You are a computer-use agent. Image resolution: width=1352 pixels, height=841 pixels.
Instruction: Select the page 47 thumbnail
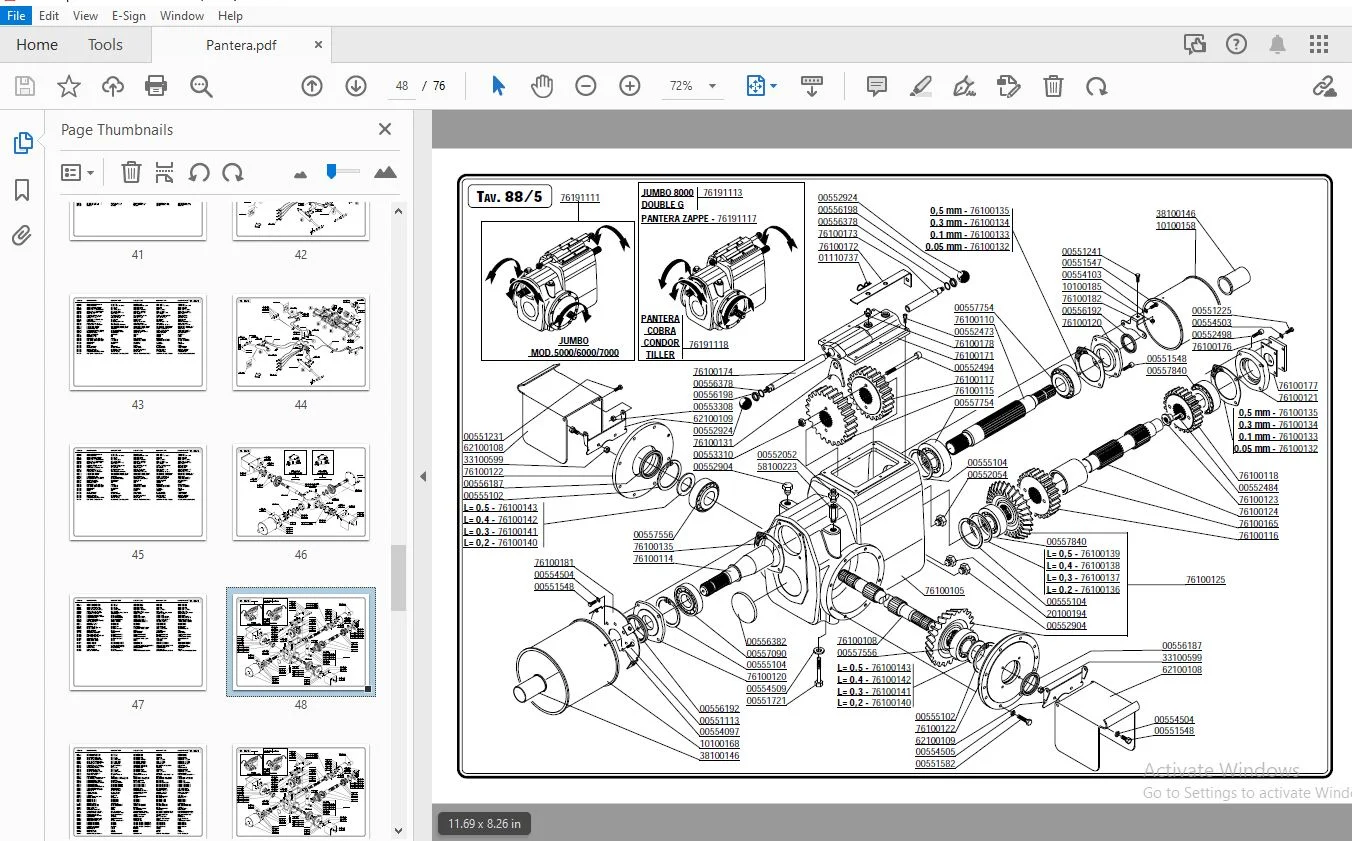[138, 642]
